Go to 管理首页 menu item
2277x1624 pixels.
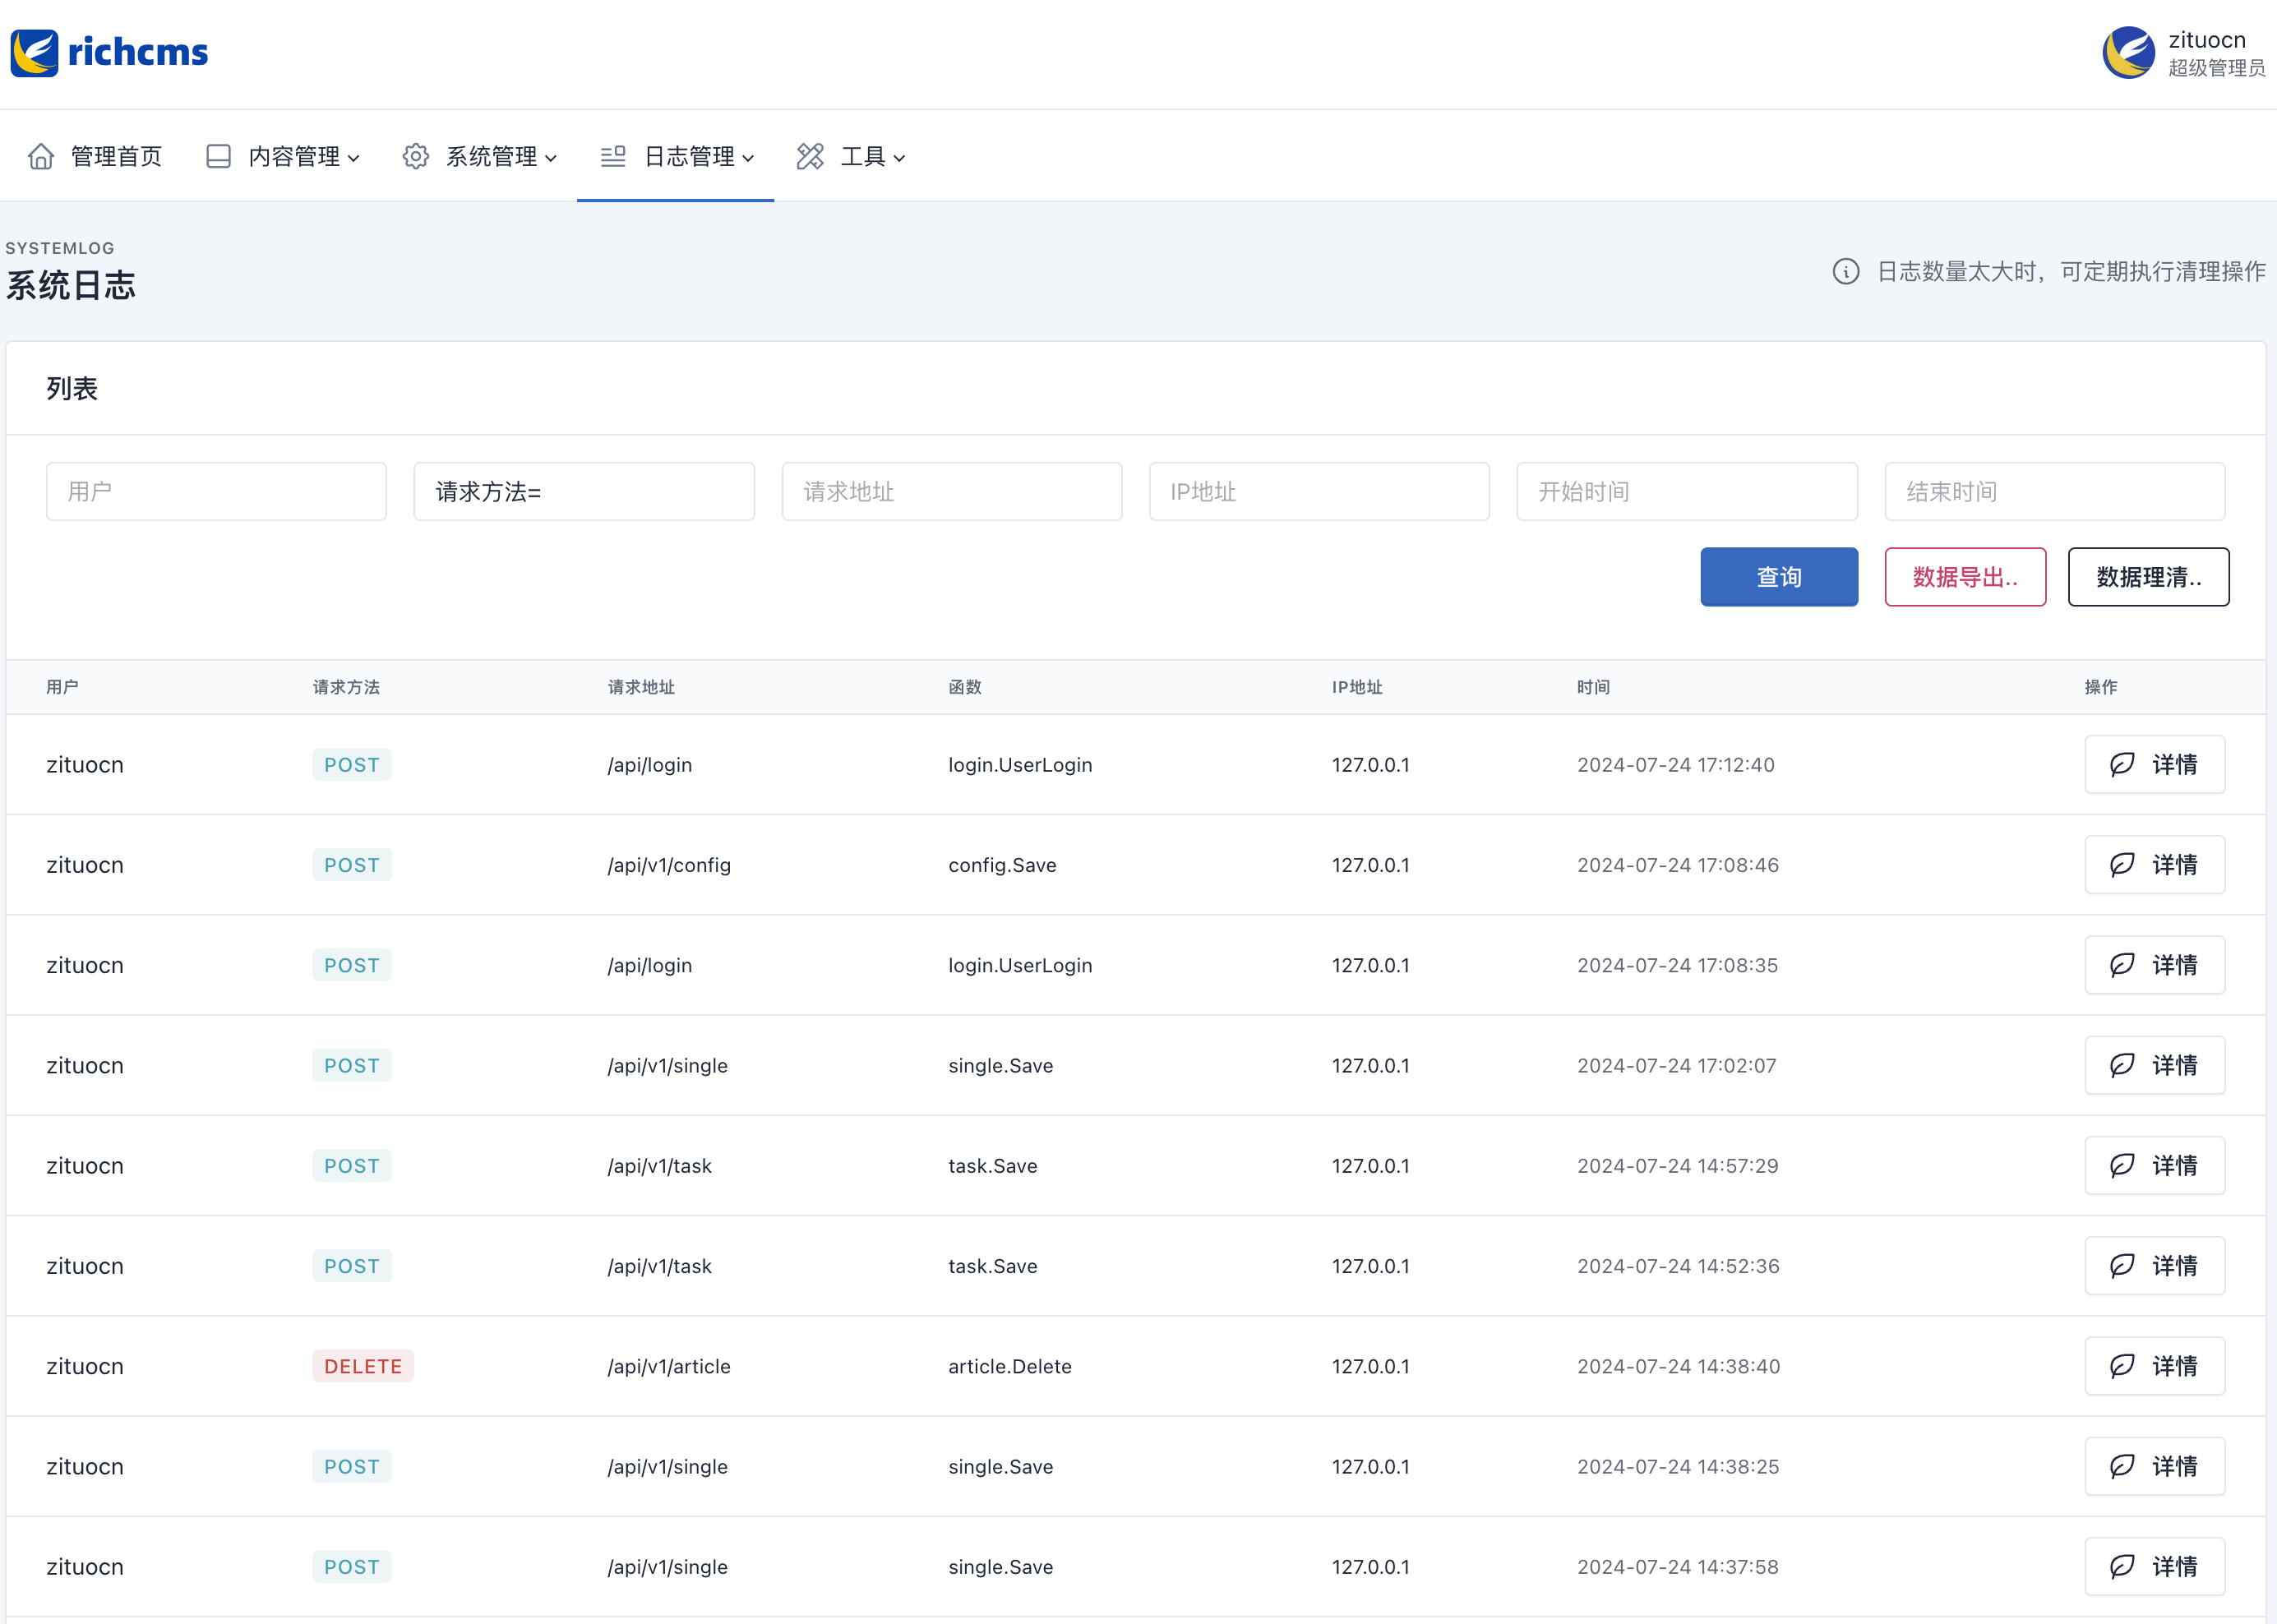pyautogui.click(x=95, y=156)
